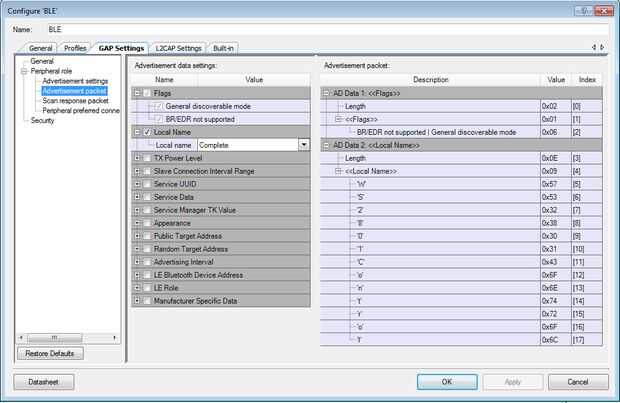The width and height of the screenshot is (620, 403).
Task: Enable Service Manager TK Value checkbox
Action: click(147, 210)
